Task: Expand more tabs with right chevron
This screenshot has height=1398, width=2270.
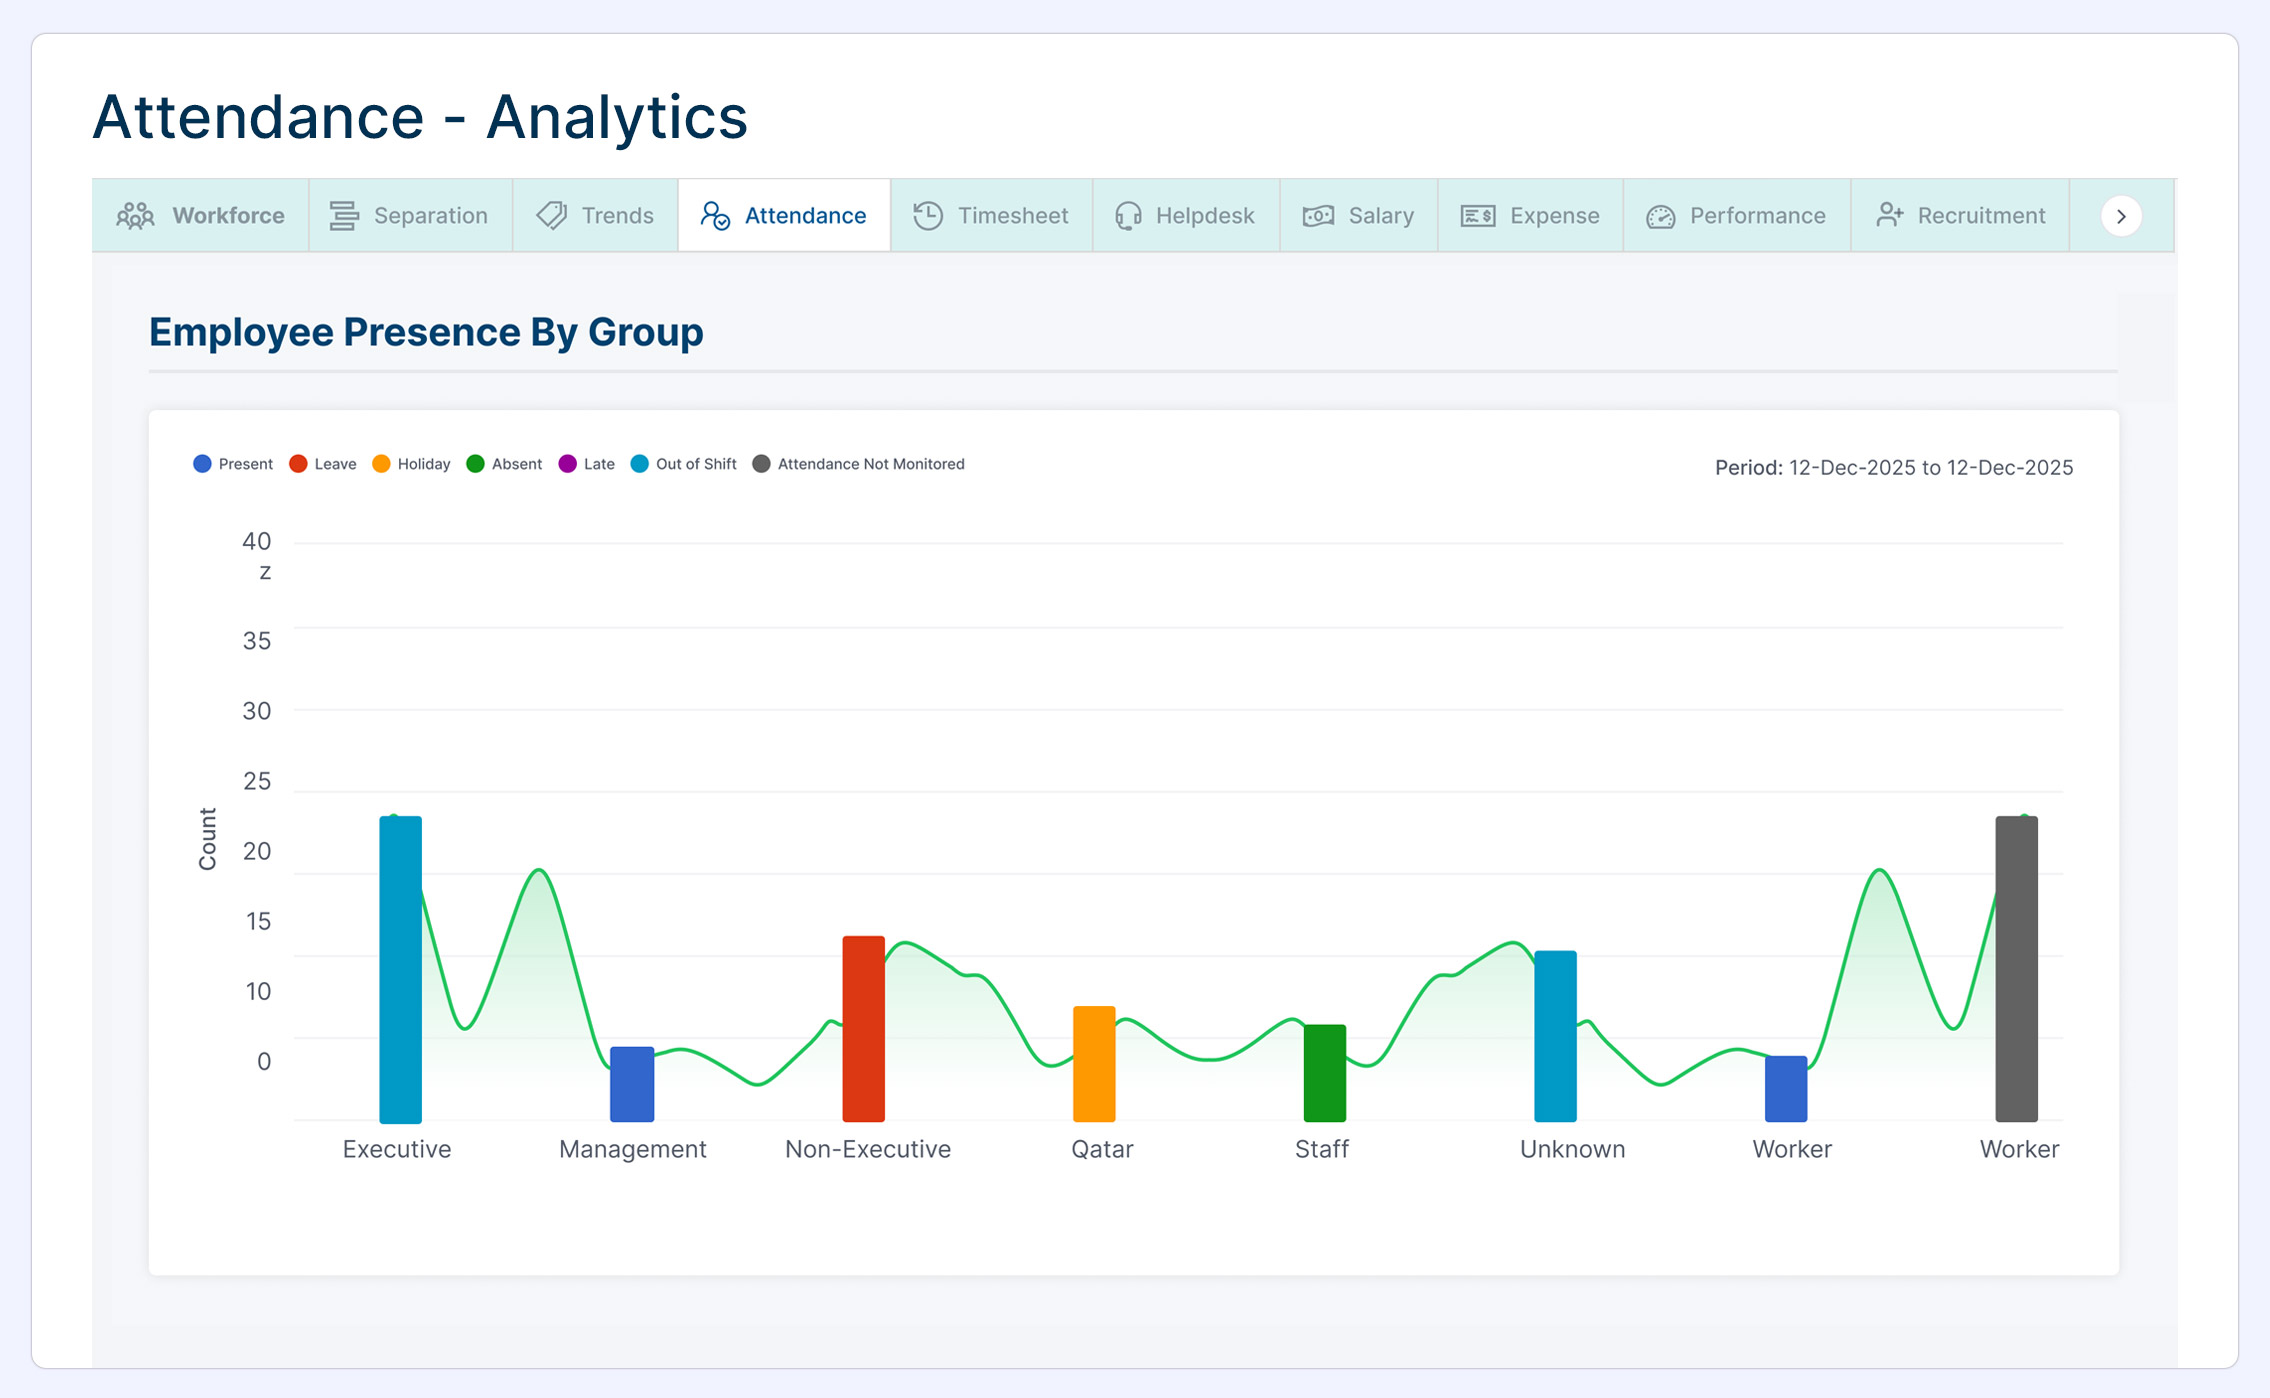Action: point(2121,216)
